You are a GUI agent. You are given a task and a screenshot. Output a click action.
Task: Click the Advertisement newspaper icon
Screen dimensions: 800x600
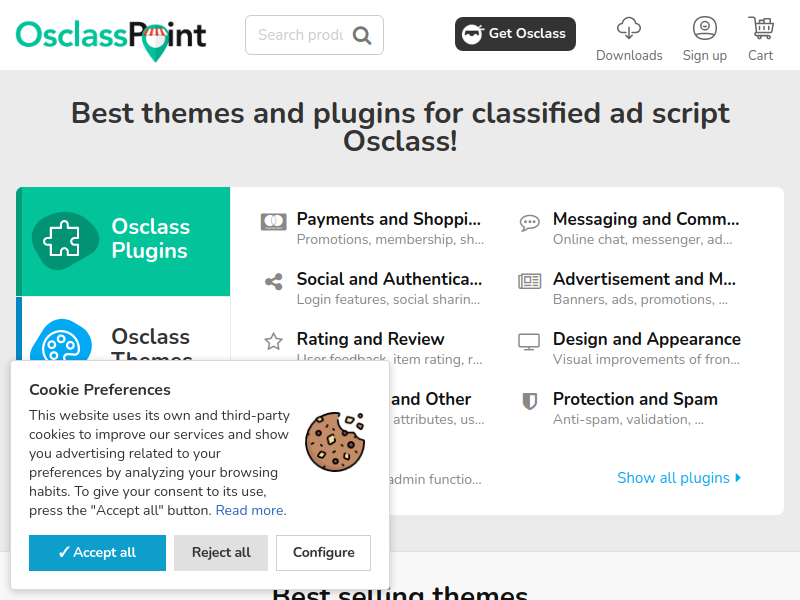click(x=530, y=281)
